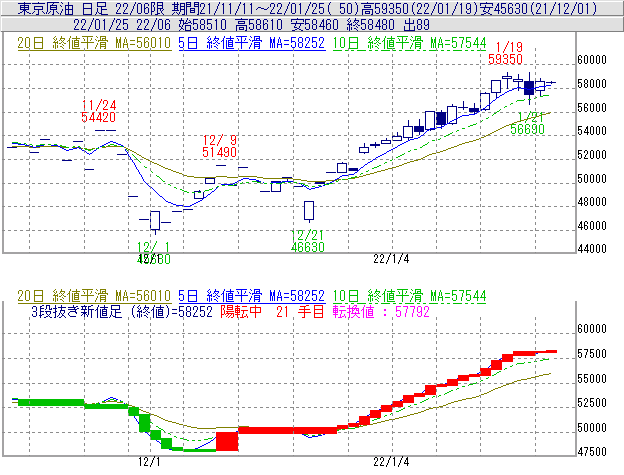The width and height of the screenshot is (624, 475).
Task: Click the 12/21 low candlestick above 46630
Action: 309,211
